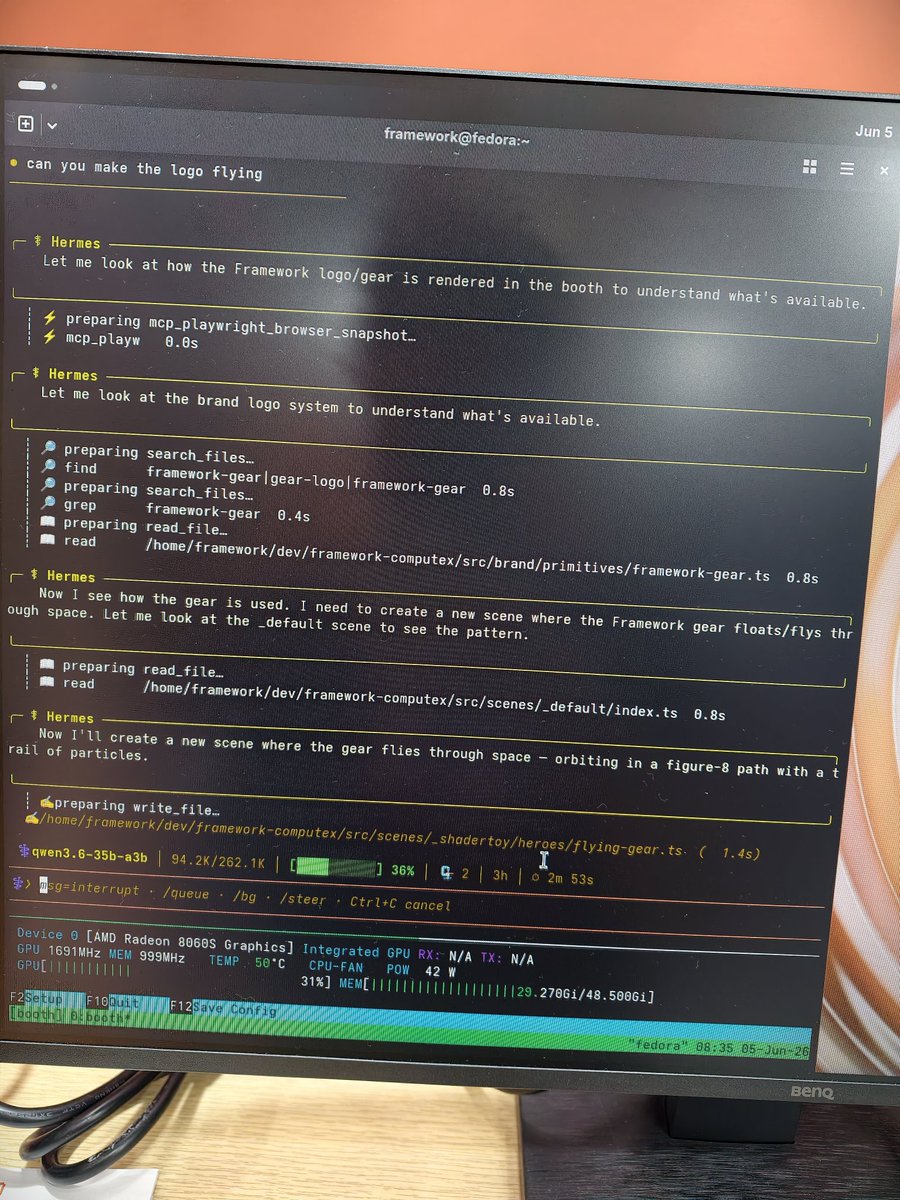Click the /steer command hint
The width and height of the screenshot is (900, 1200).
coord(302,899)
